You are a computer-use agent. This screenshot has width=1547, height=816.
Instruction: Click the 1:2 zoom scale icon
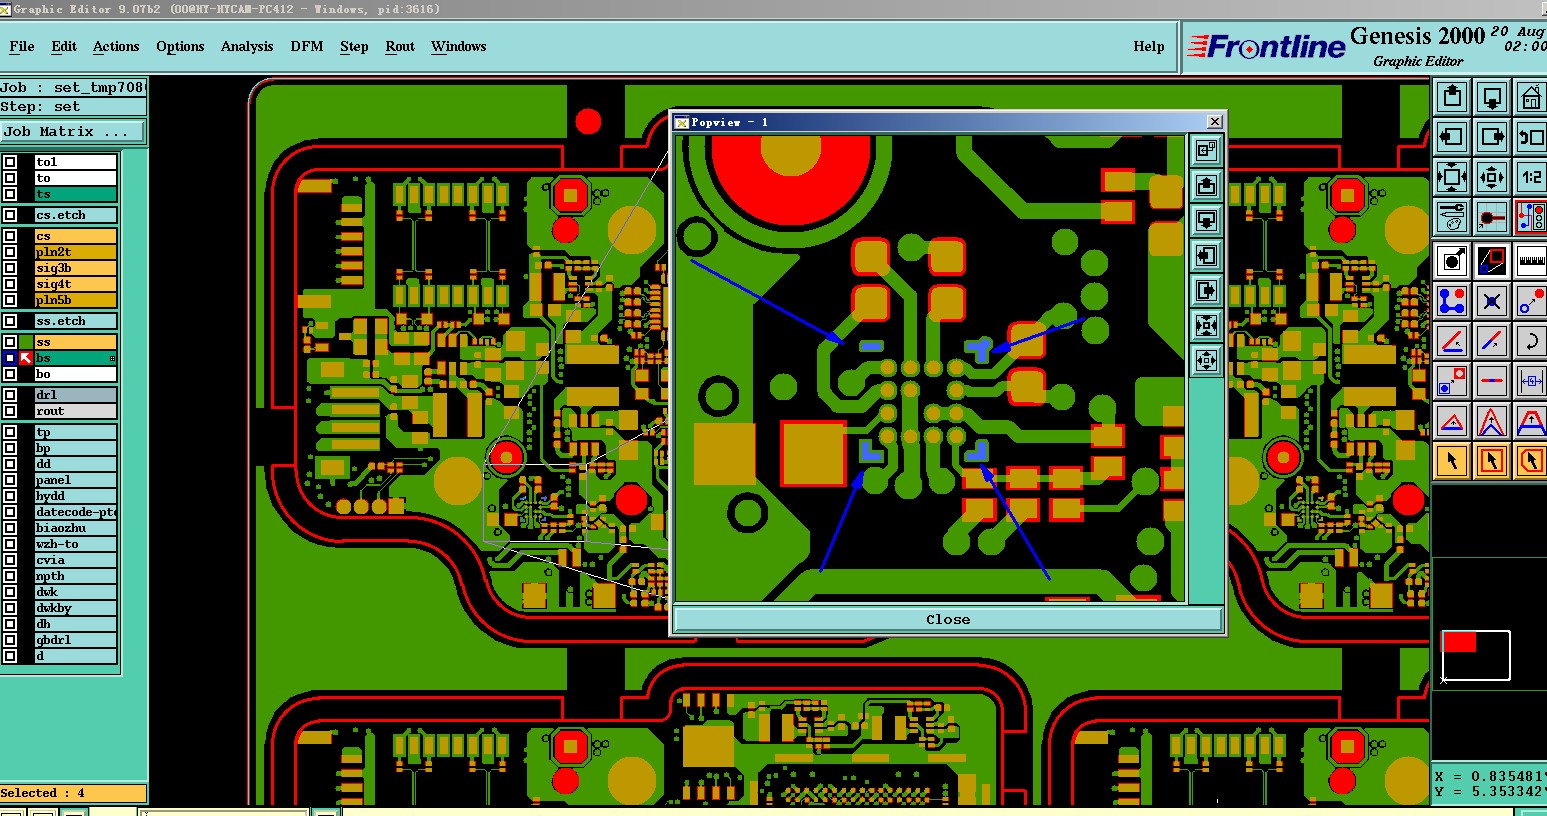tap(1531, 177)
